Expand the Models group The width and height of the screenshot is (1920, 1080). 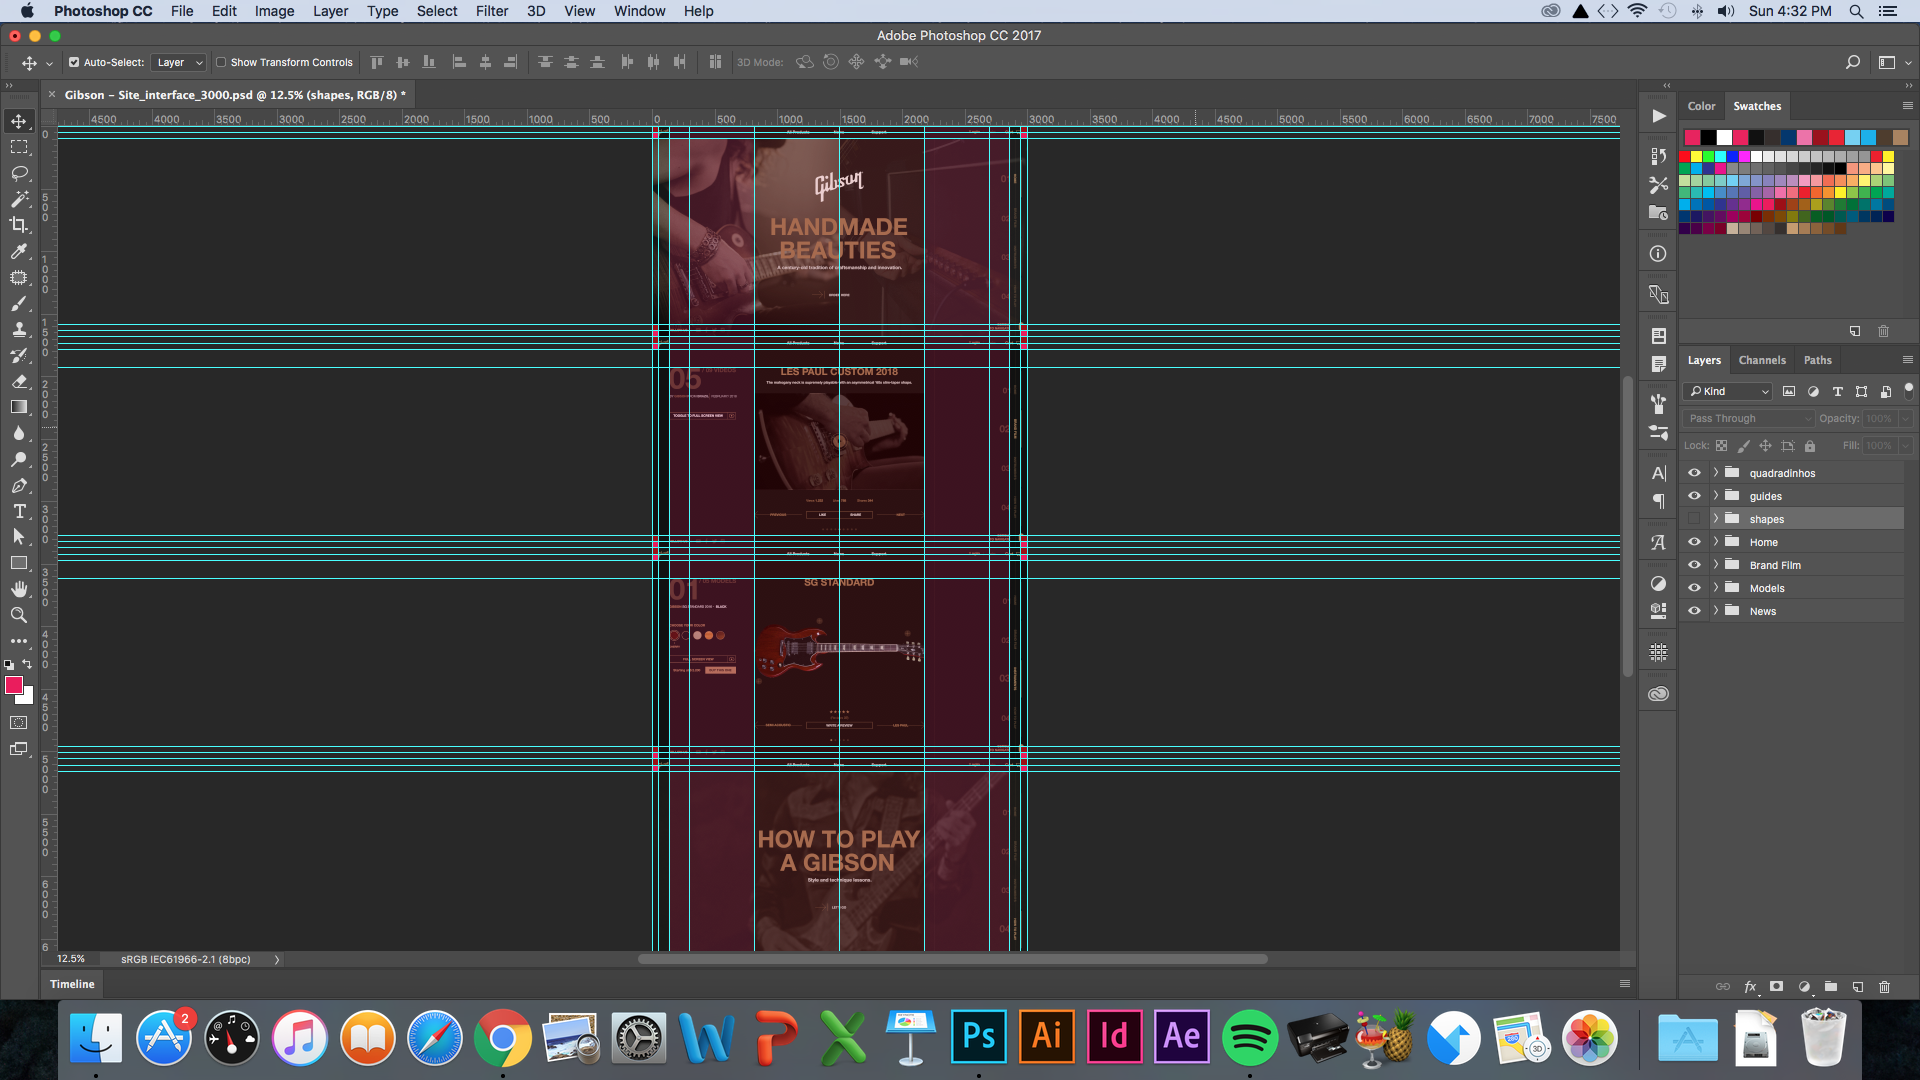pyautogui.click(x=1716, y=588)
